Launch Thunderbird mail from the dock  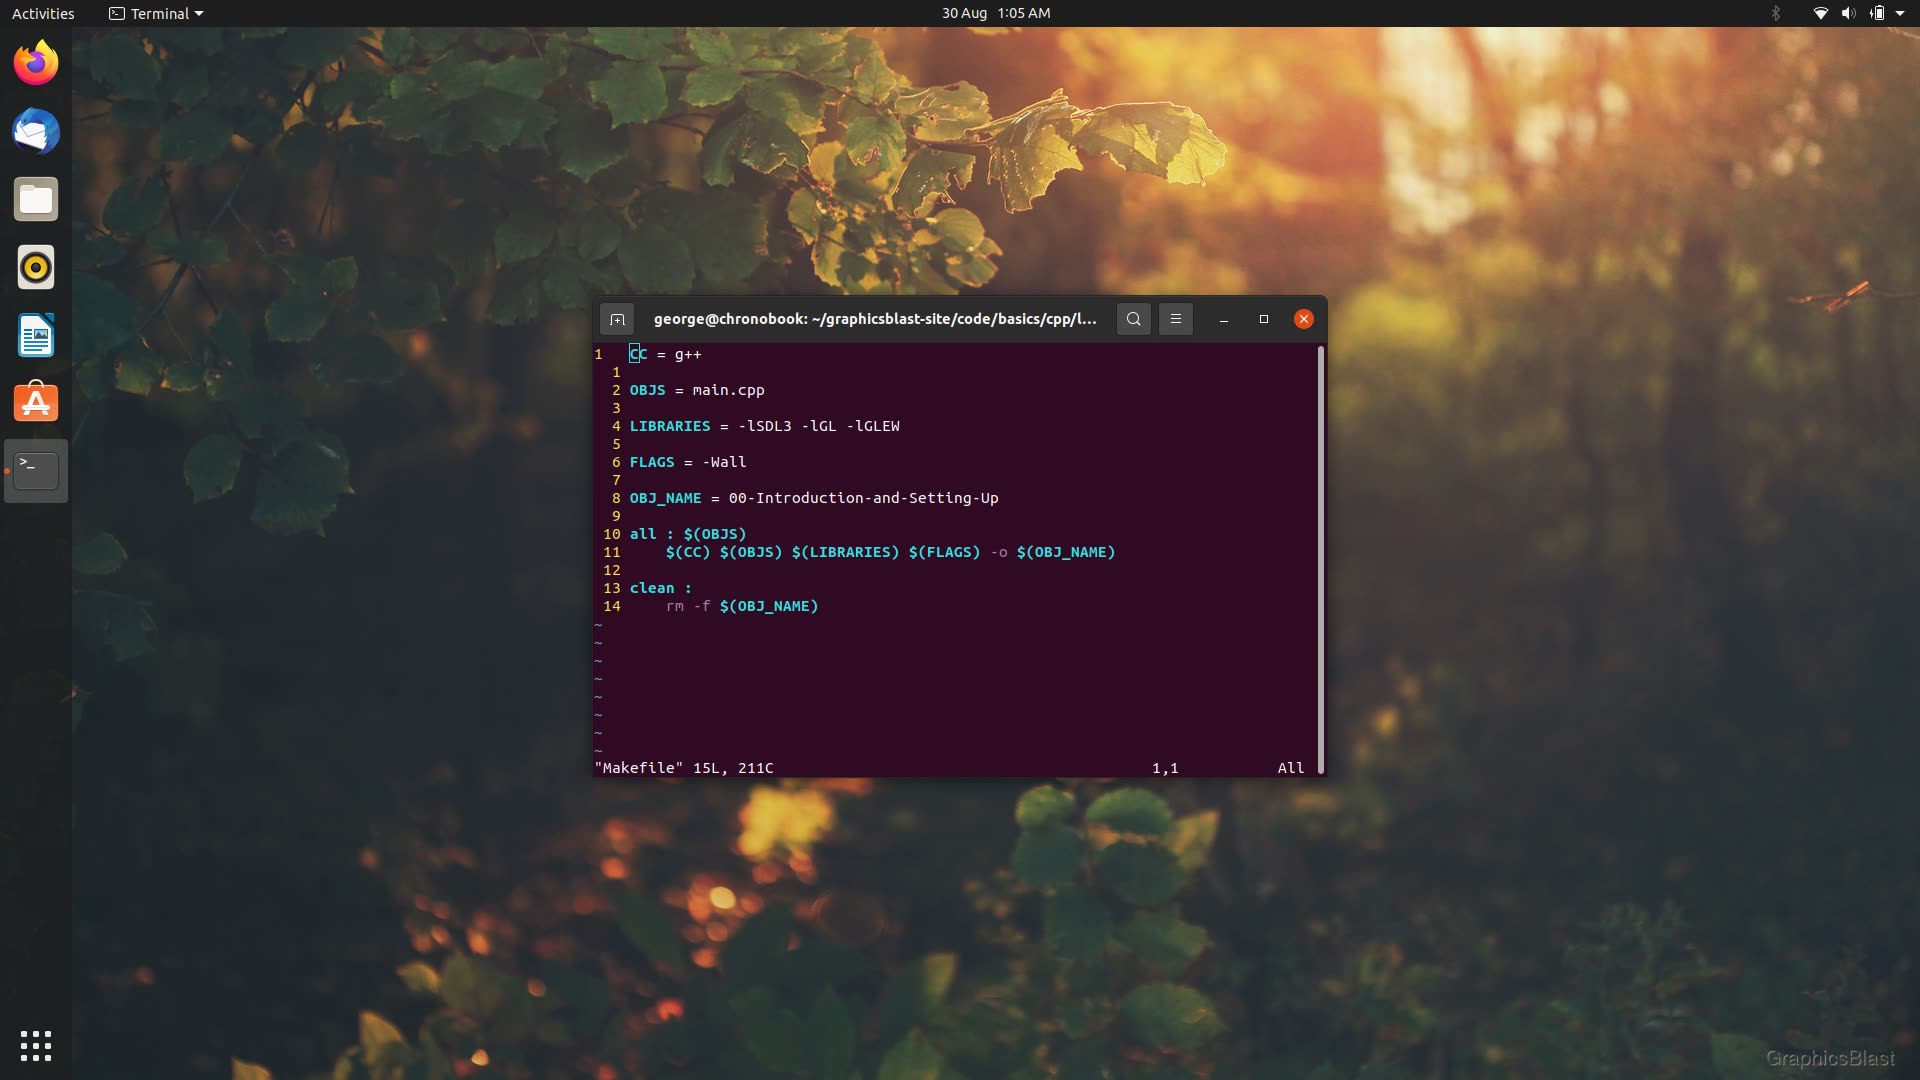coord(36,131)
